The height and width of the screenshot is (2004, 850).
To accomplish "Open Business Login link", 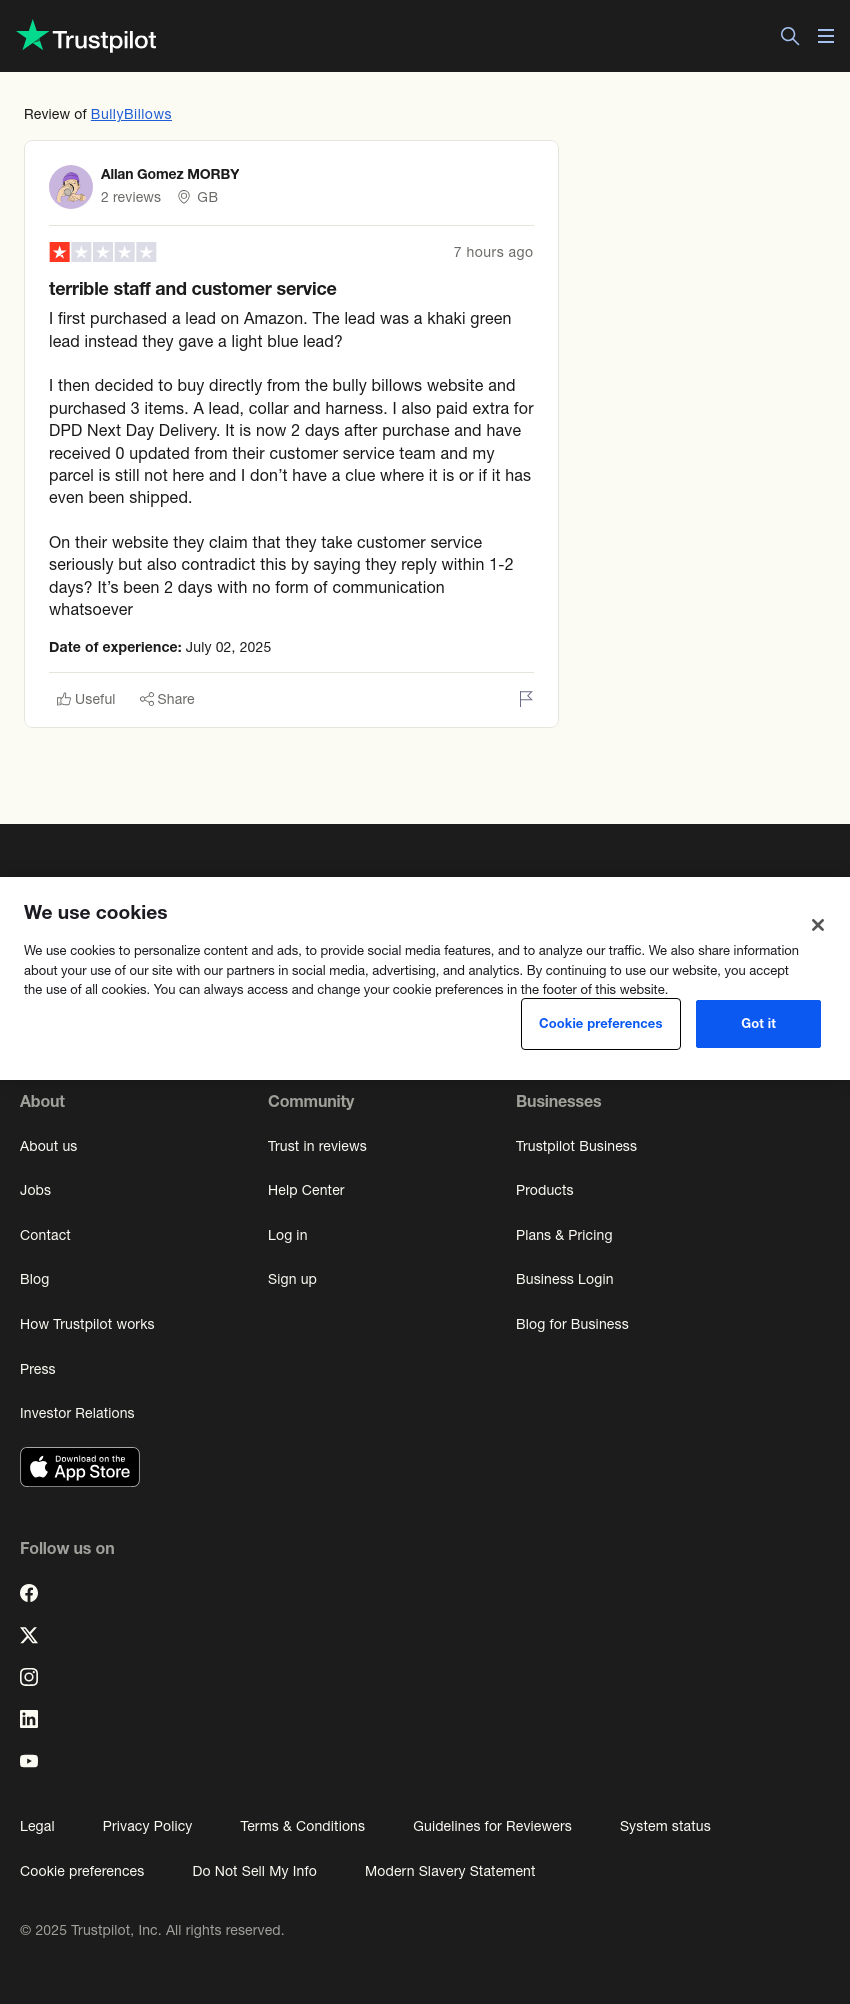I will pos(565,1279).
